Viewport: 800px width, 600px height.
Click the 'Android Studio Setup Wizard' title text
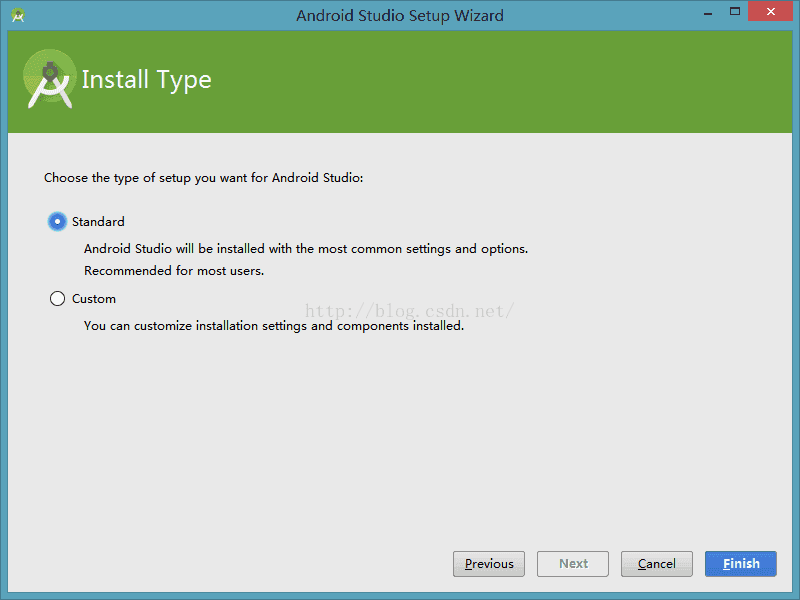click(x=400, y=16)
